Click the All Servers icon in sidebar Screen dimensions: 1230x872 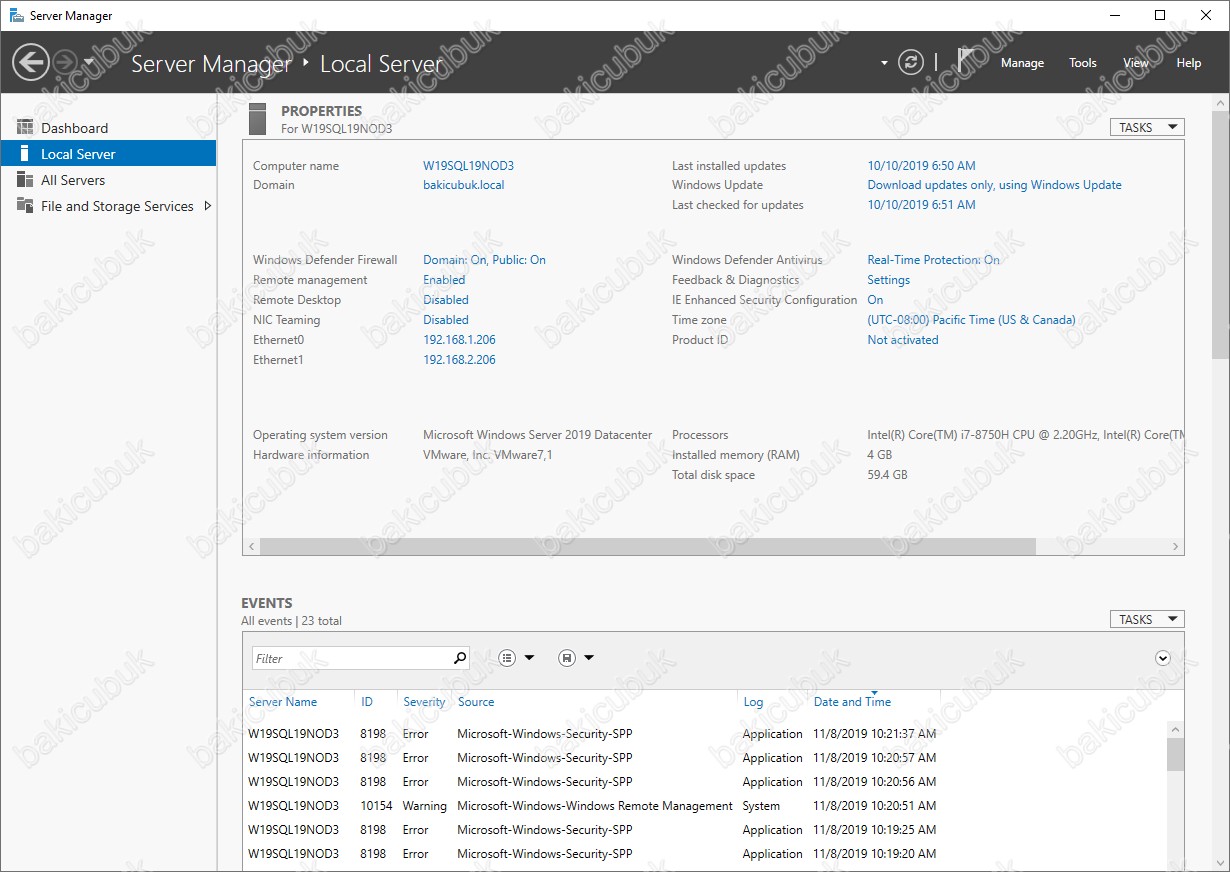[x=25, y=180]
